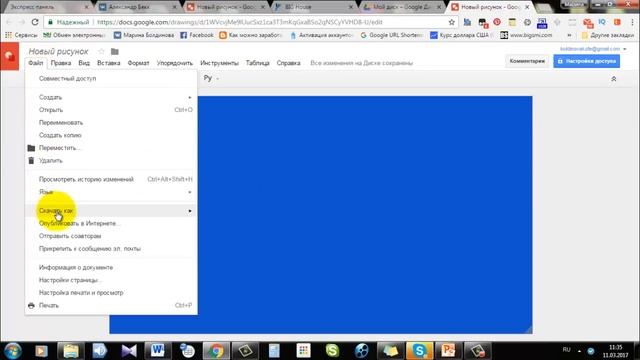640x360 pixels.
Task: Open the Chrome three-dot menu
Action: coord(632,22)
